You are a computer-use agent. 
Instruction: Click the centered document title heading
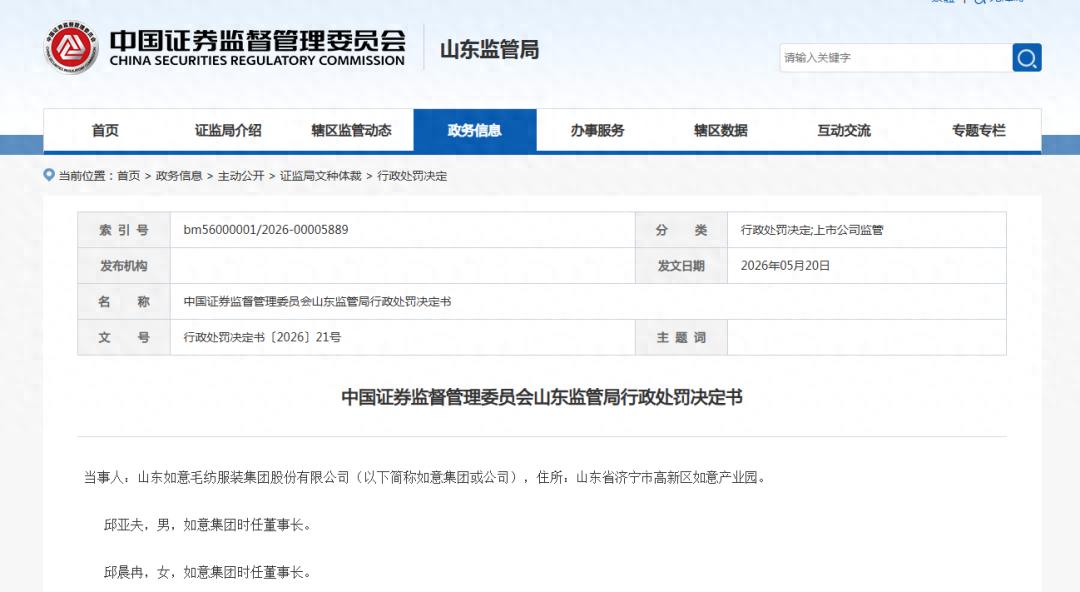click(x=541, y=397)
